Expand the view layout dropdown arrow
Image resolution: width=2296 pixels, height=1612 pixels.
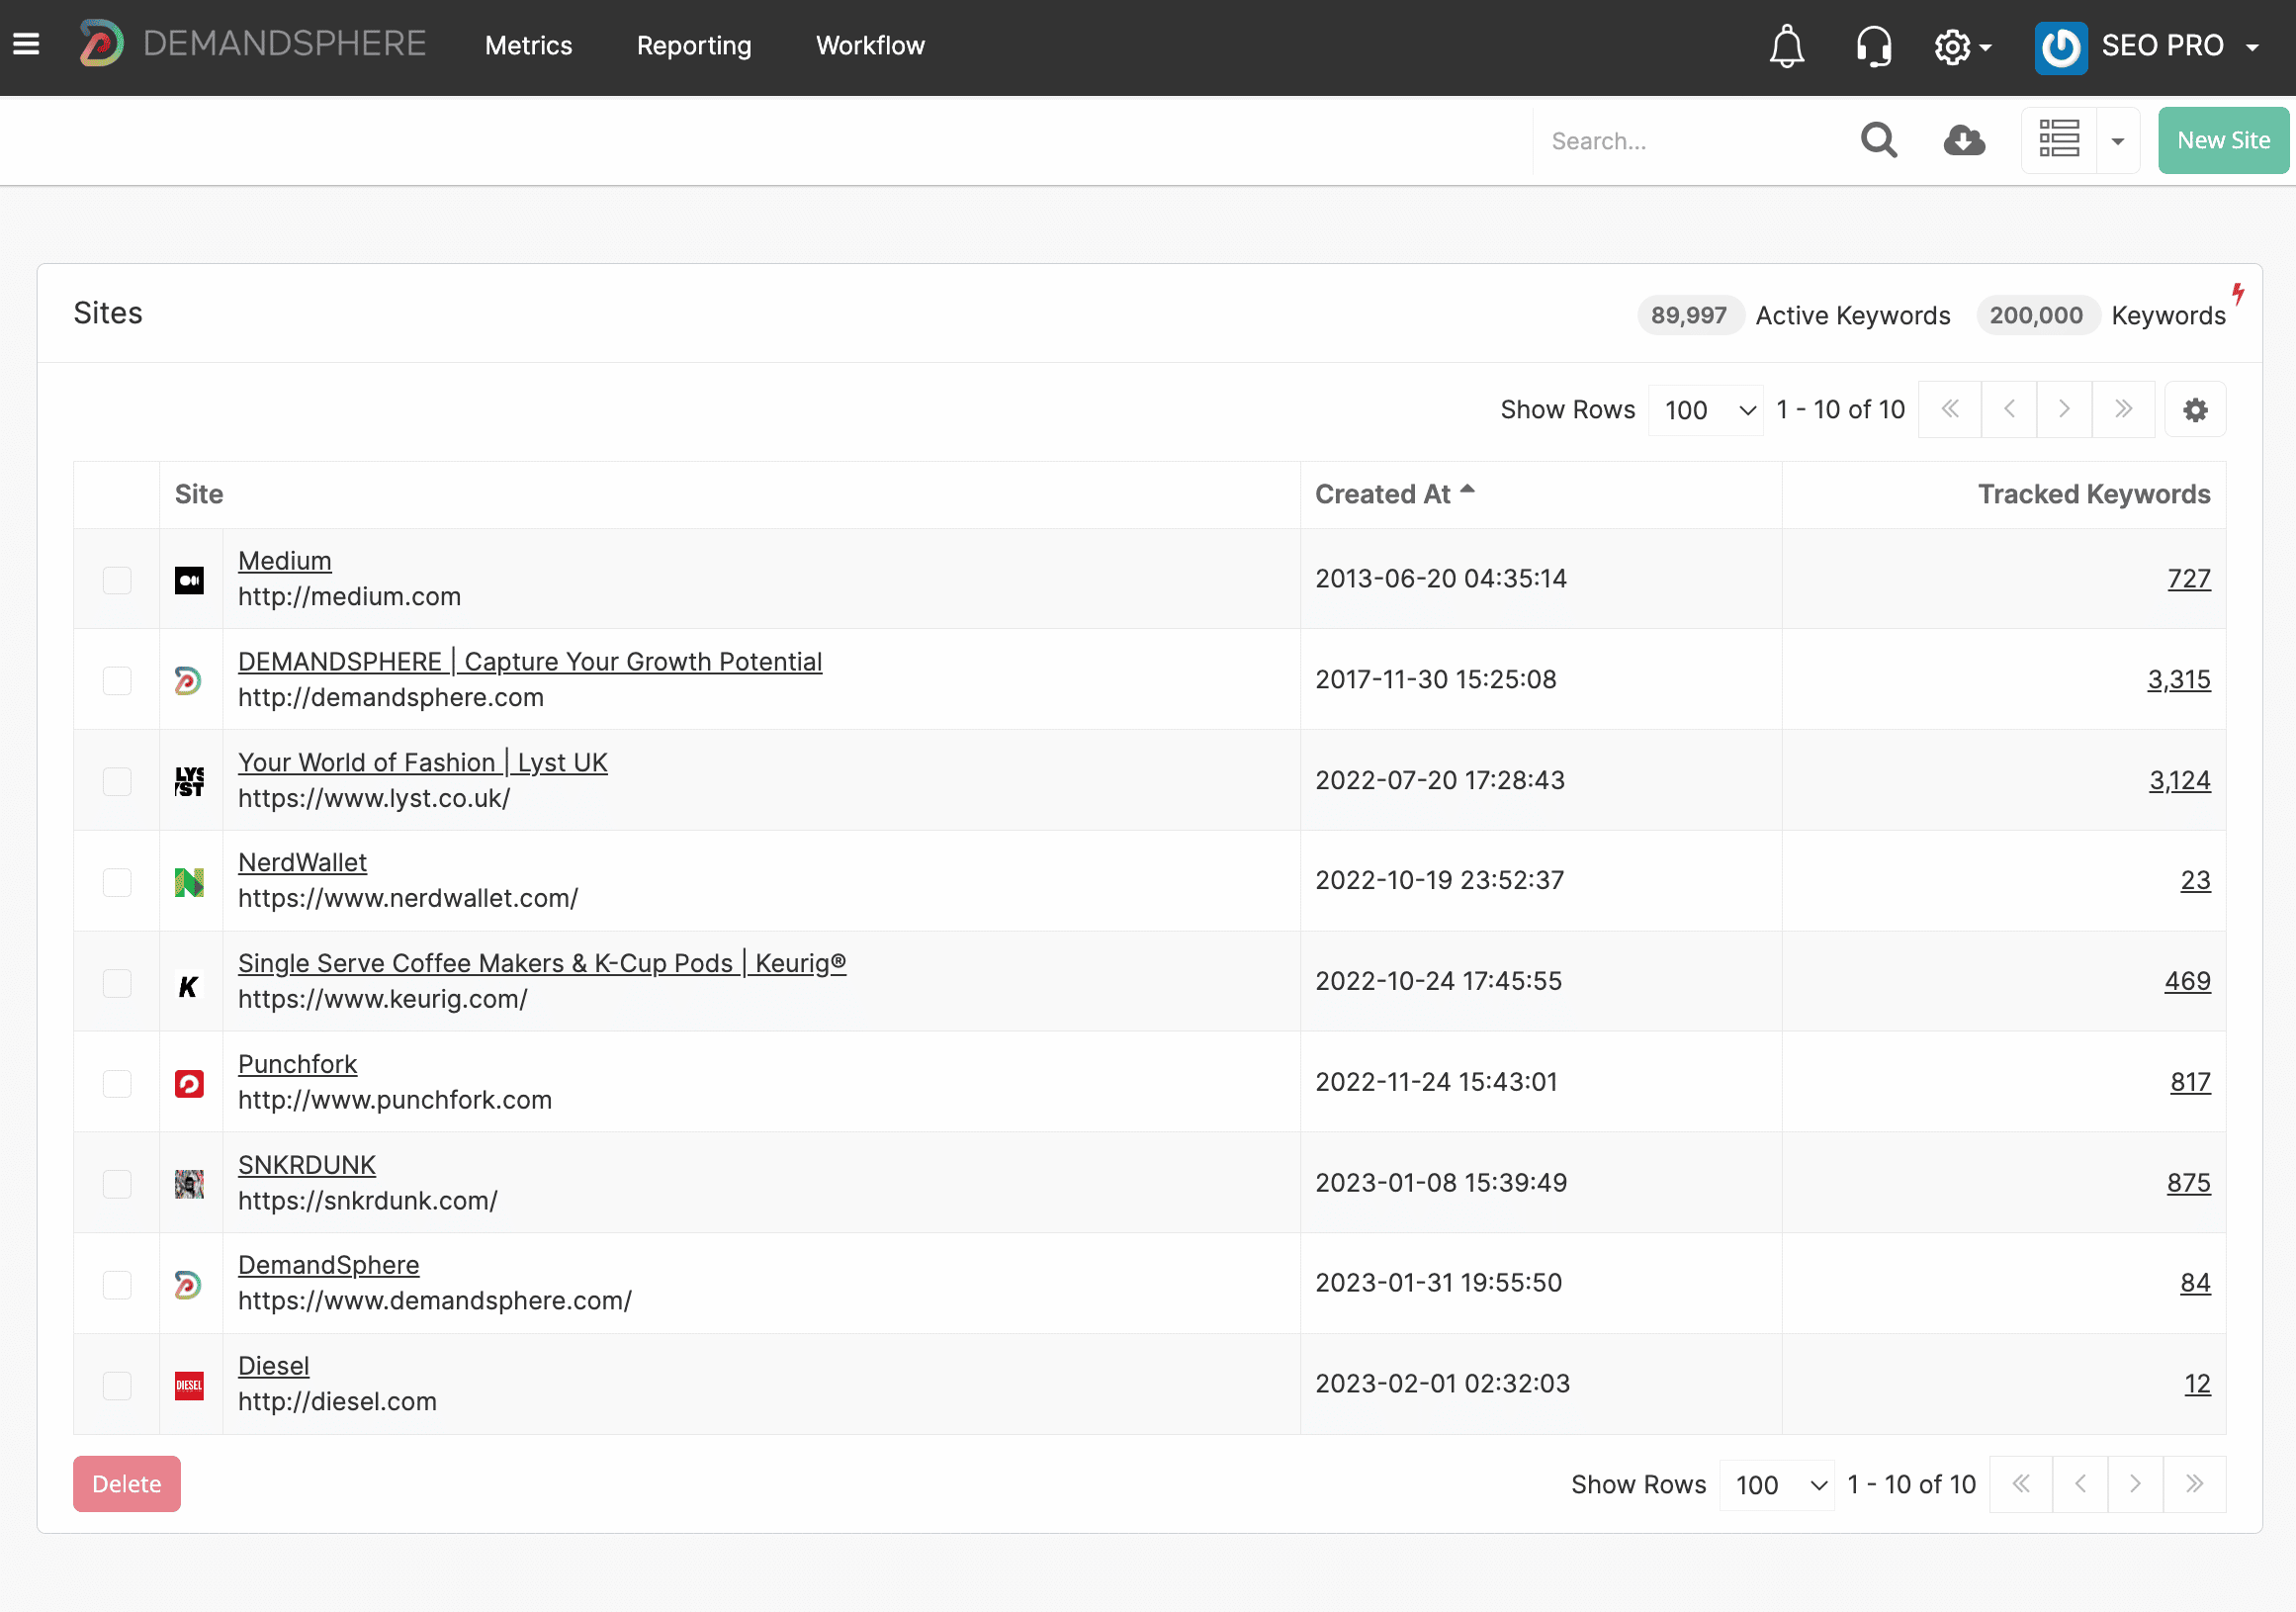click(x=2118, y=140)
